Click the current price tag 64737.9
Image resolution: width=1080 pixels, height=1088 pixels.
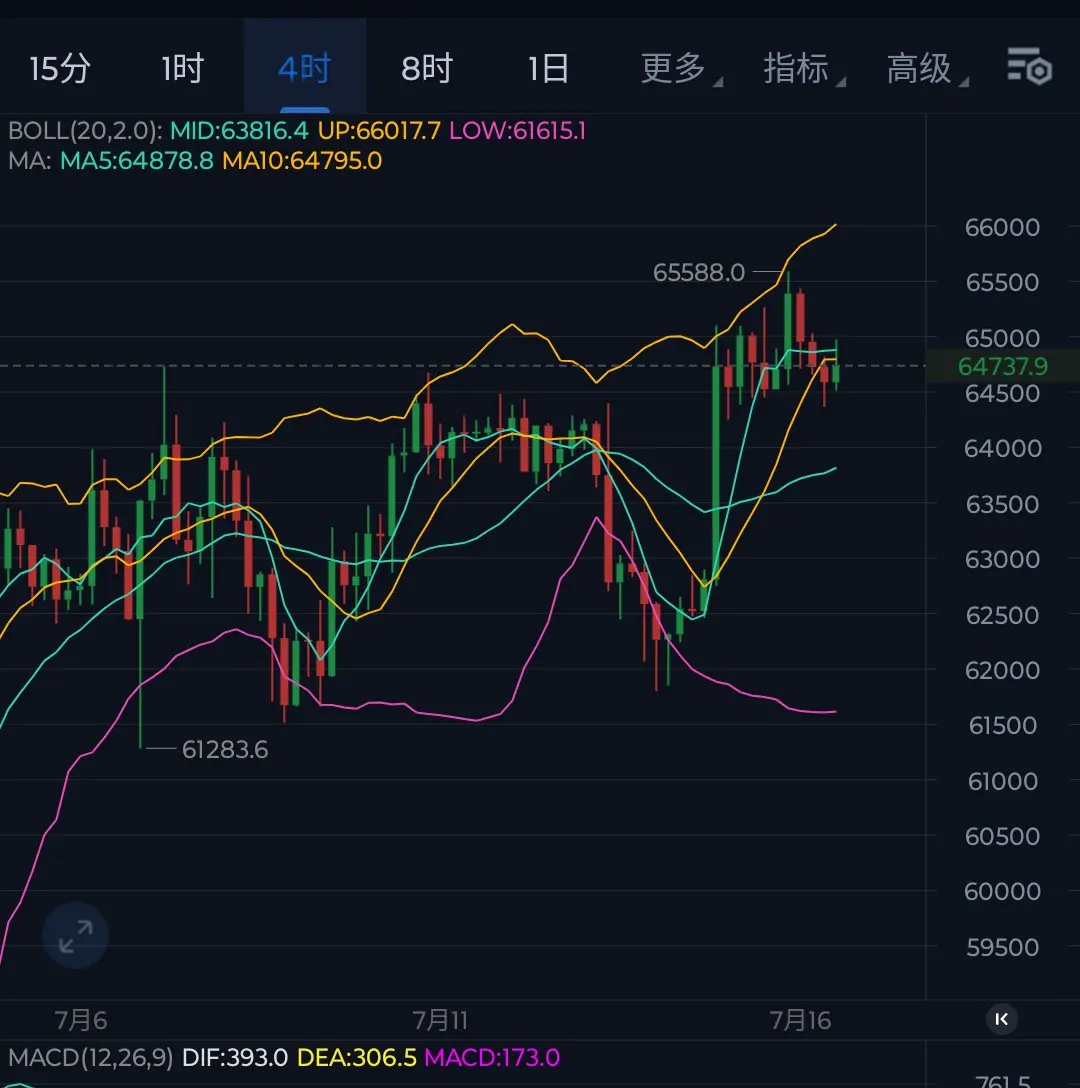coord(1002,366)
